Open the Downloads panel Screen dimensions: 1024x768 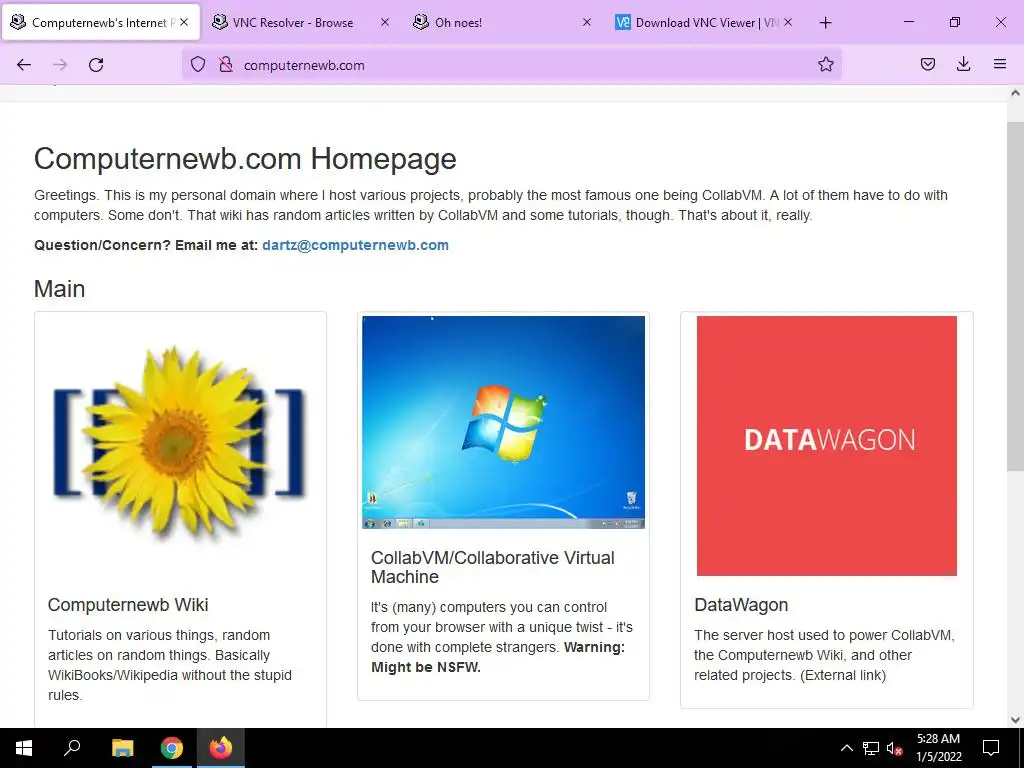coord(963,65)
